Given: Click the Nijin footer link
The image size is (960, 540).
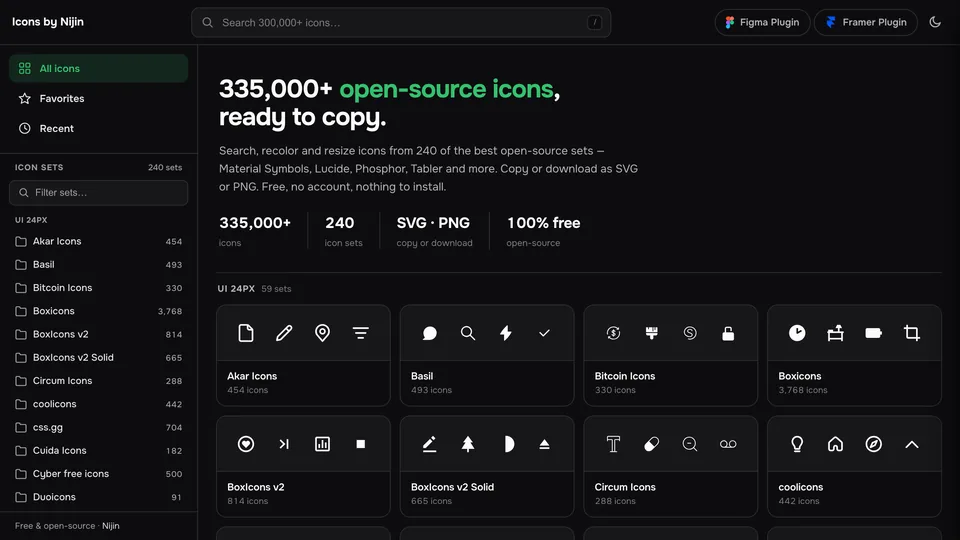Looking at the screenshot, I should click(110, 526).
